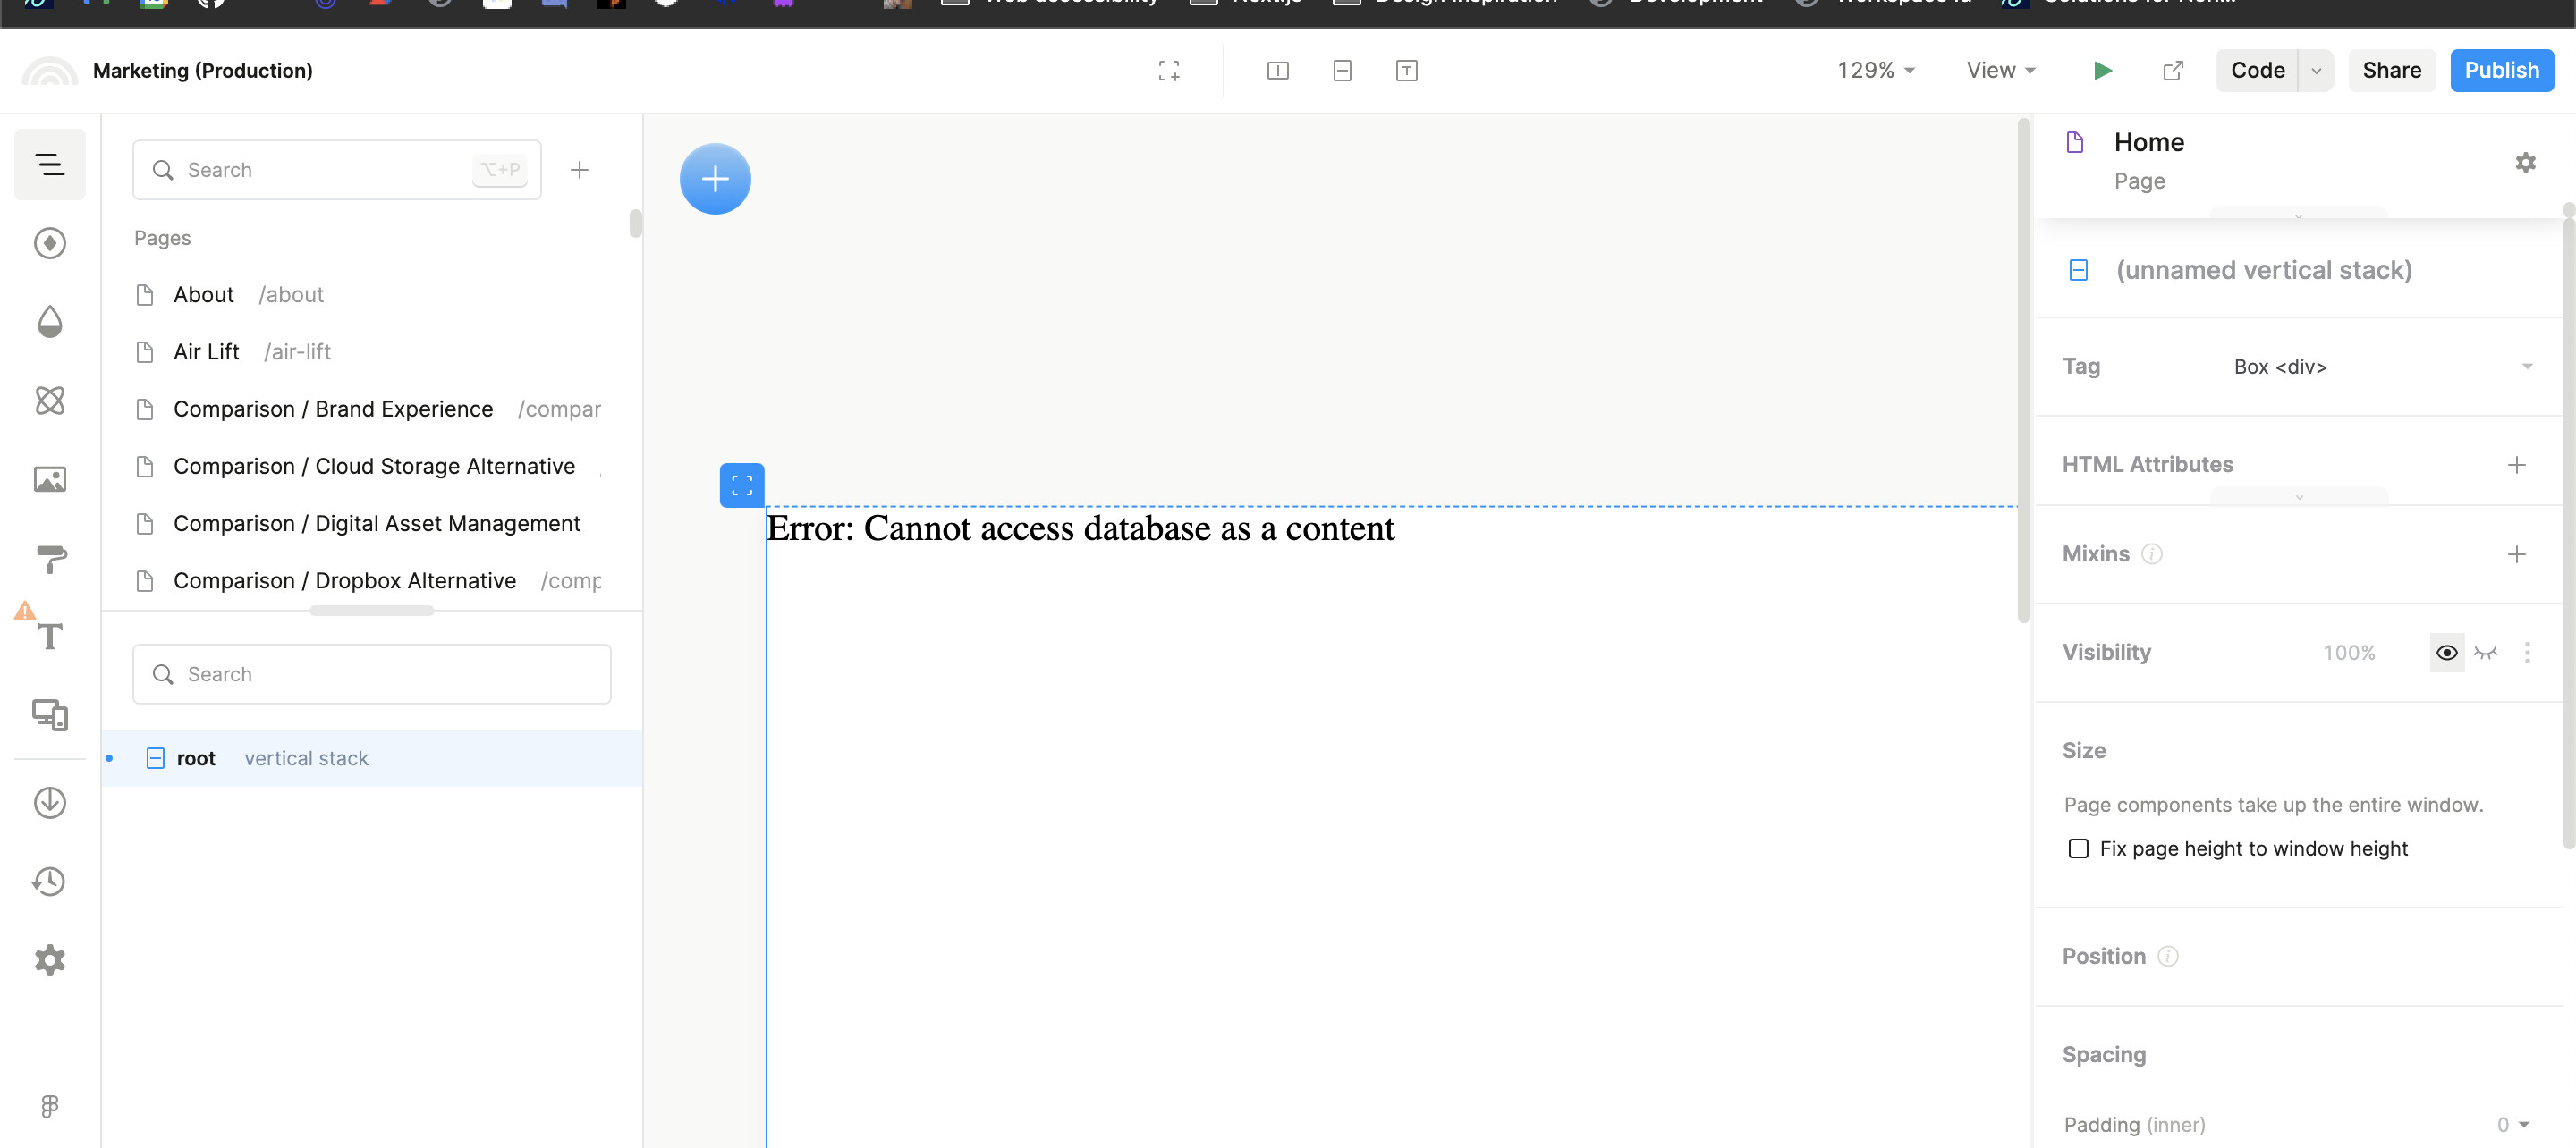Enable Fix page height to window height
Viewport: 2576px width, 1148px height.
point(2078,848)
